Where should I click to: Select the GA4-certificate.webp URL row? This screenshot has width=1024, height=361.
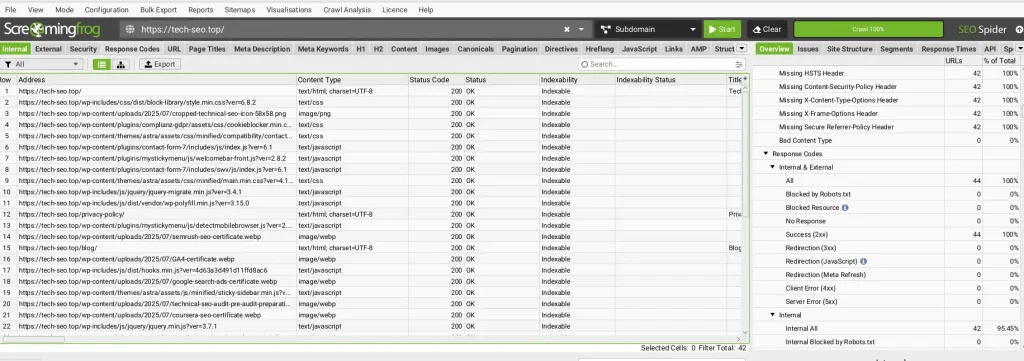pos(372,259)
